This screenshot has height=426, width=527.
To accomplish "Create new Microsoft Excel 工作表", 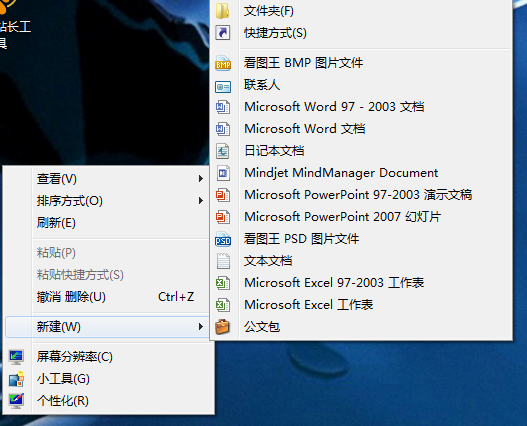I will coord(361,305).
